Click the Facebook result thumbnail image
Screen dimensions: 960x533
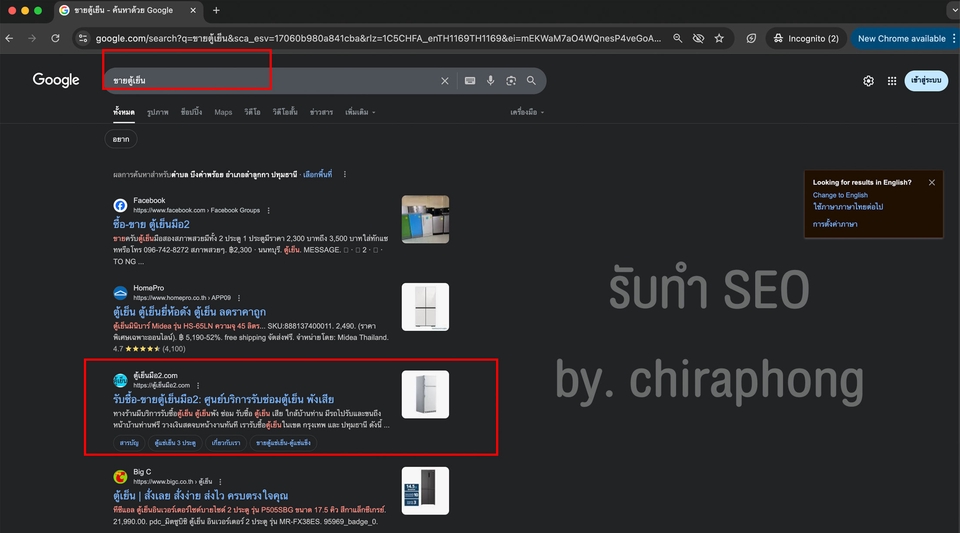click(426, 219)
